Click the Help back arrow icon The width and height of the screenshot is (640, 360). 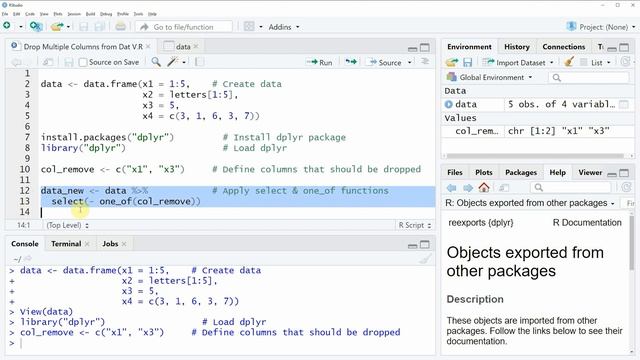pos(452,188)
